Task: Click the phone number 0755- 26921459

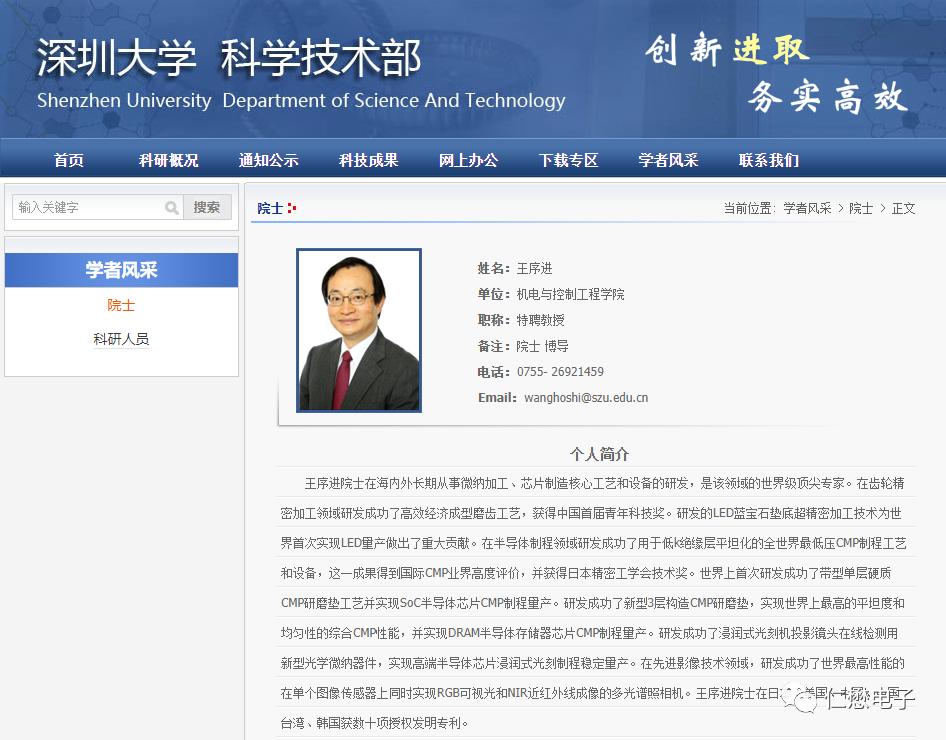Action: point(560,372)
